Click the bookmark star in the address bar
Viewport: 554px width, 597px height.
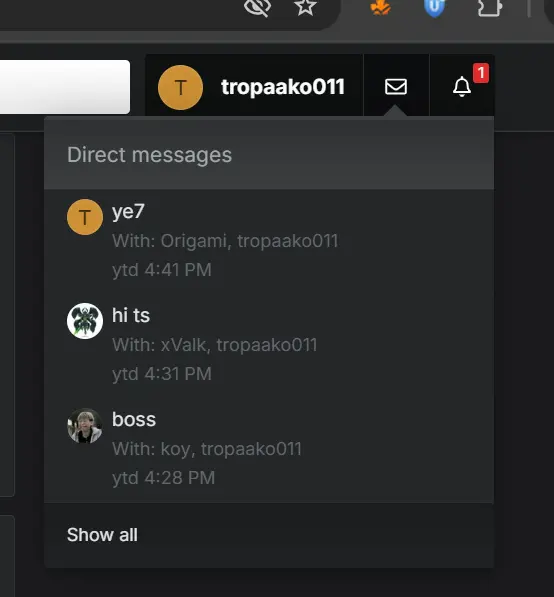[x=306, y=6]
